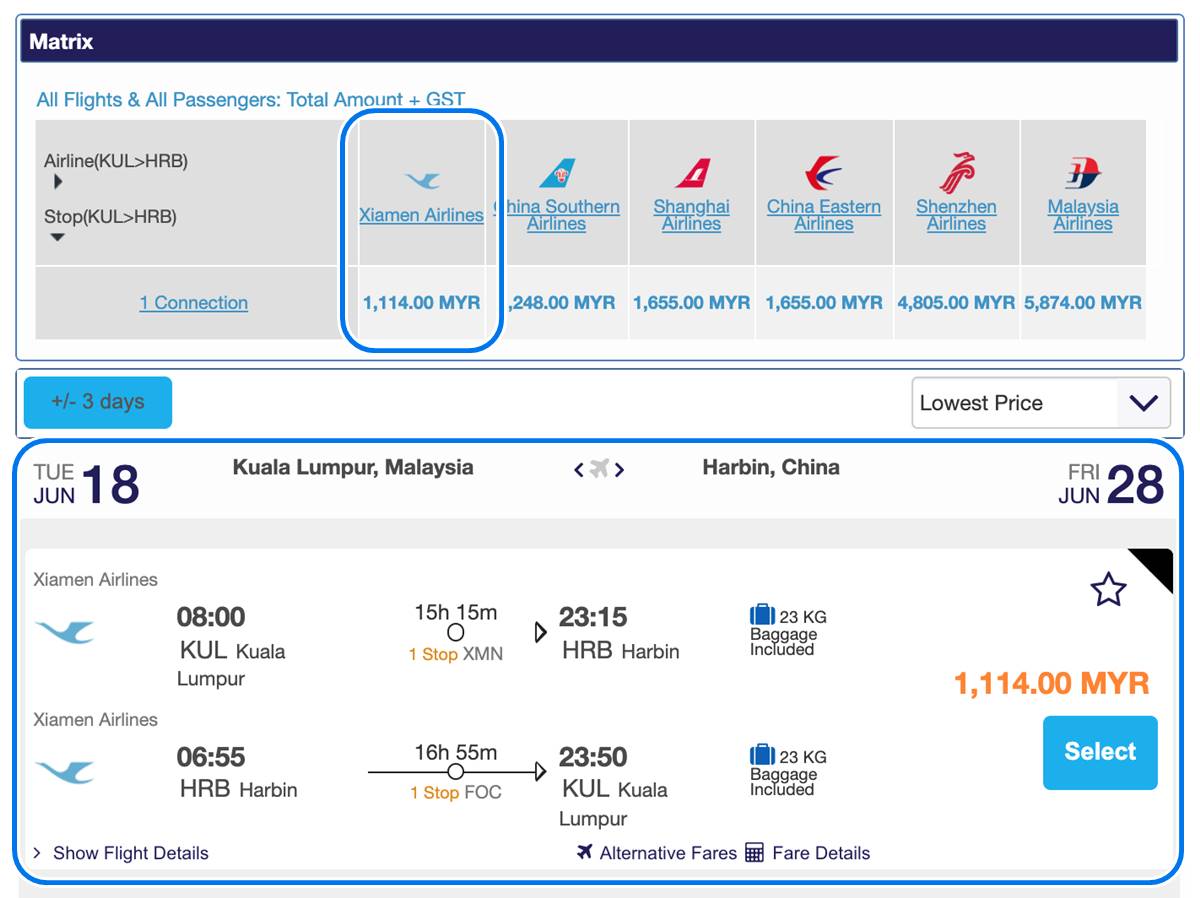Open Alternative Fares
1200x898 pixels.
click(668, 853)
